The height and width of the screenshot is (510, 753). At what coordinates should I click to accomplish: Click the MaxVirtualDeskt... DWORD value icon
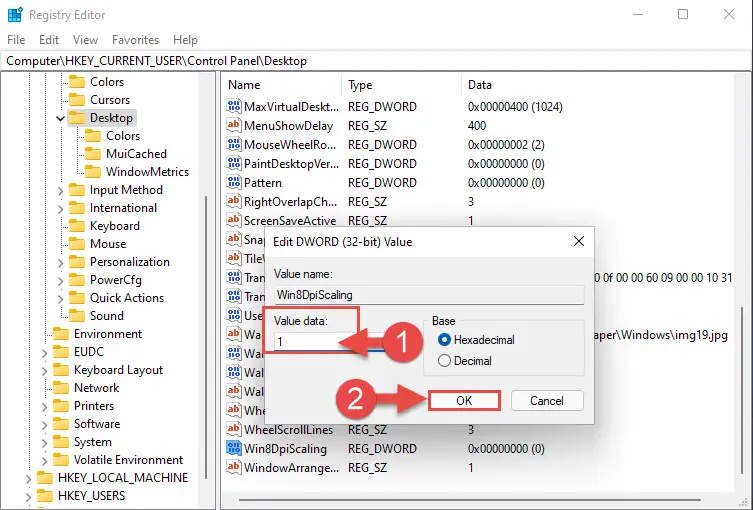point(234,106)
